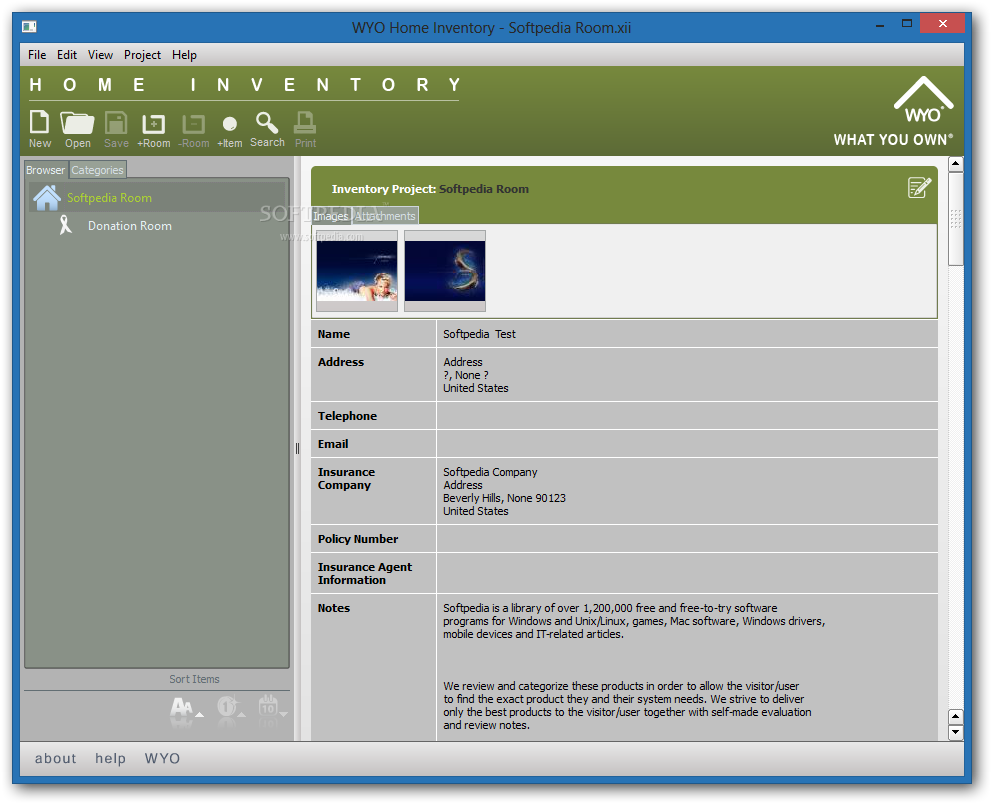Click the 'Notes' label
This screenshot has width=992, height=804.
click(x=333, y=608)
